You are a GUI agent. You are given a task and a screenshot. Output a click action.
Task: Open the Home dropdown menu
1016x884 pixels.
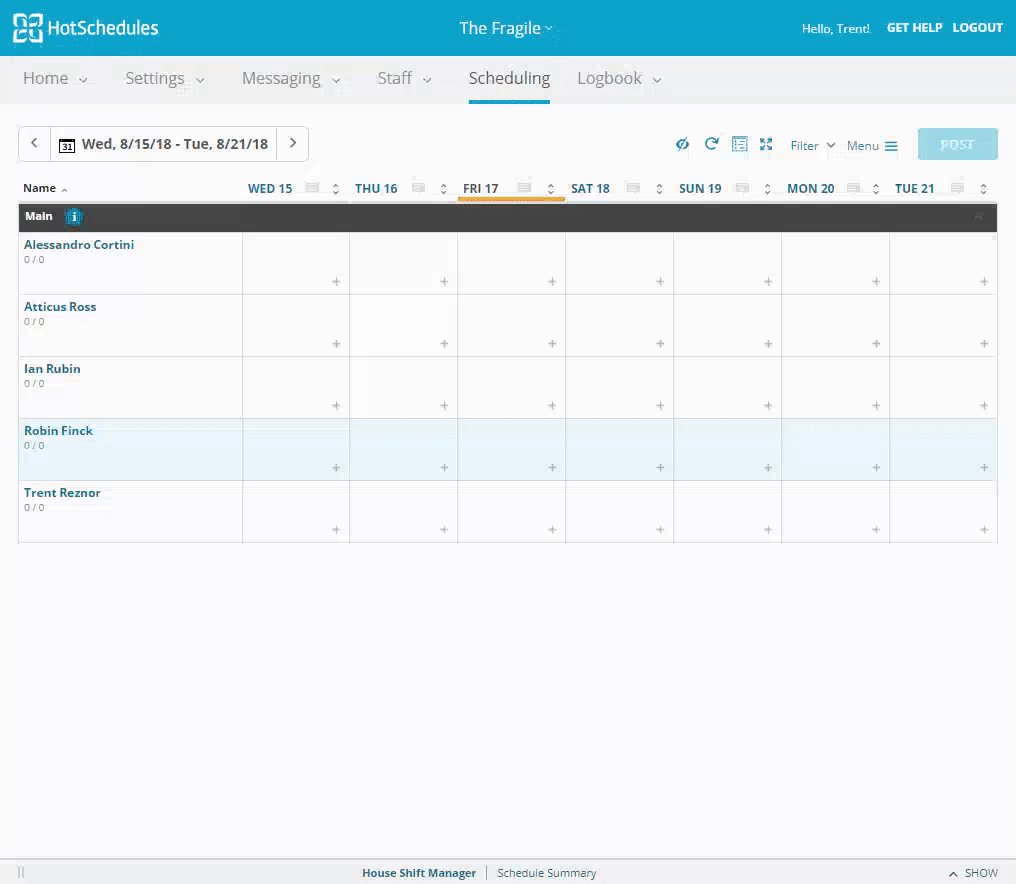point(55,78)
